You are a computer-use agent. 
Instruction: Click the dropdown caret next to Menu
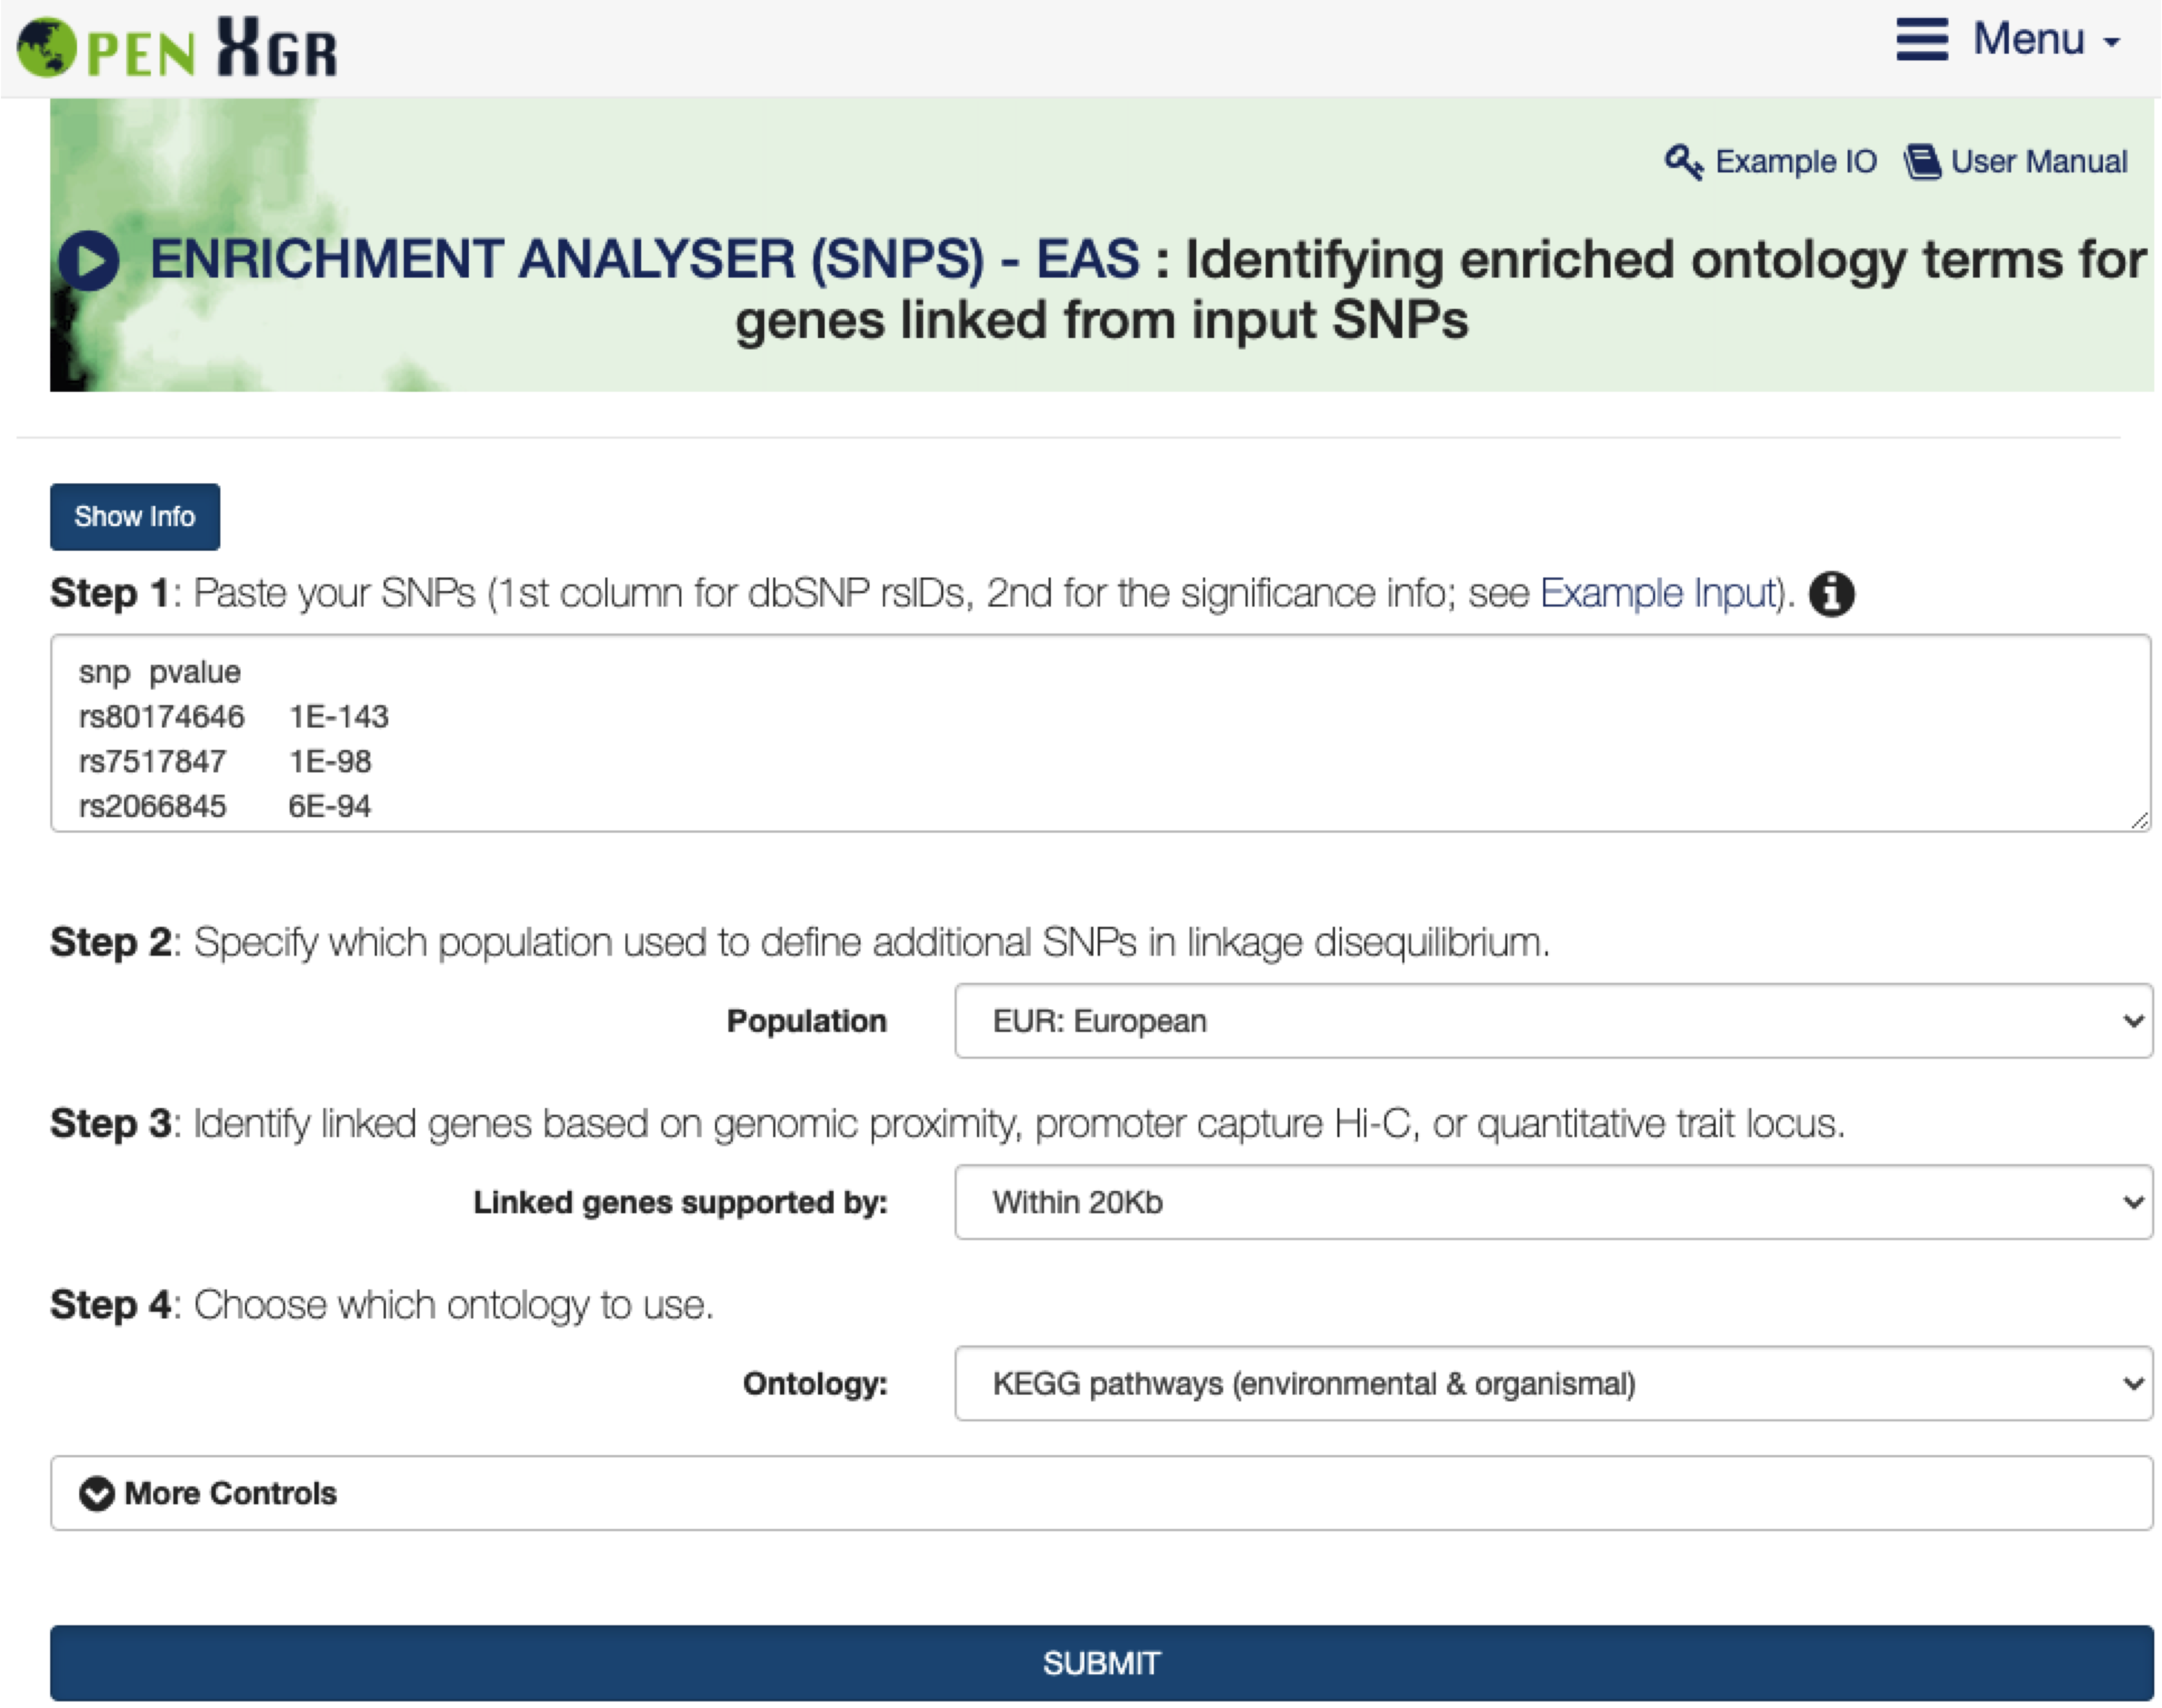pos(2112,43)
